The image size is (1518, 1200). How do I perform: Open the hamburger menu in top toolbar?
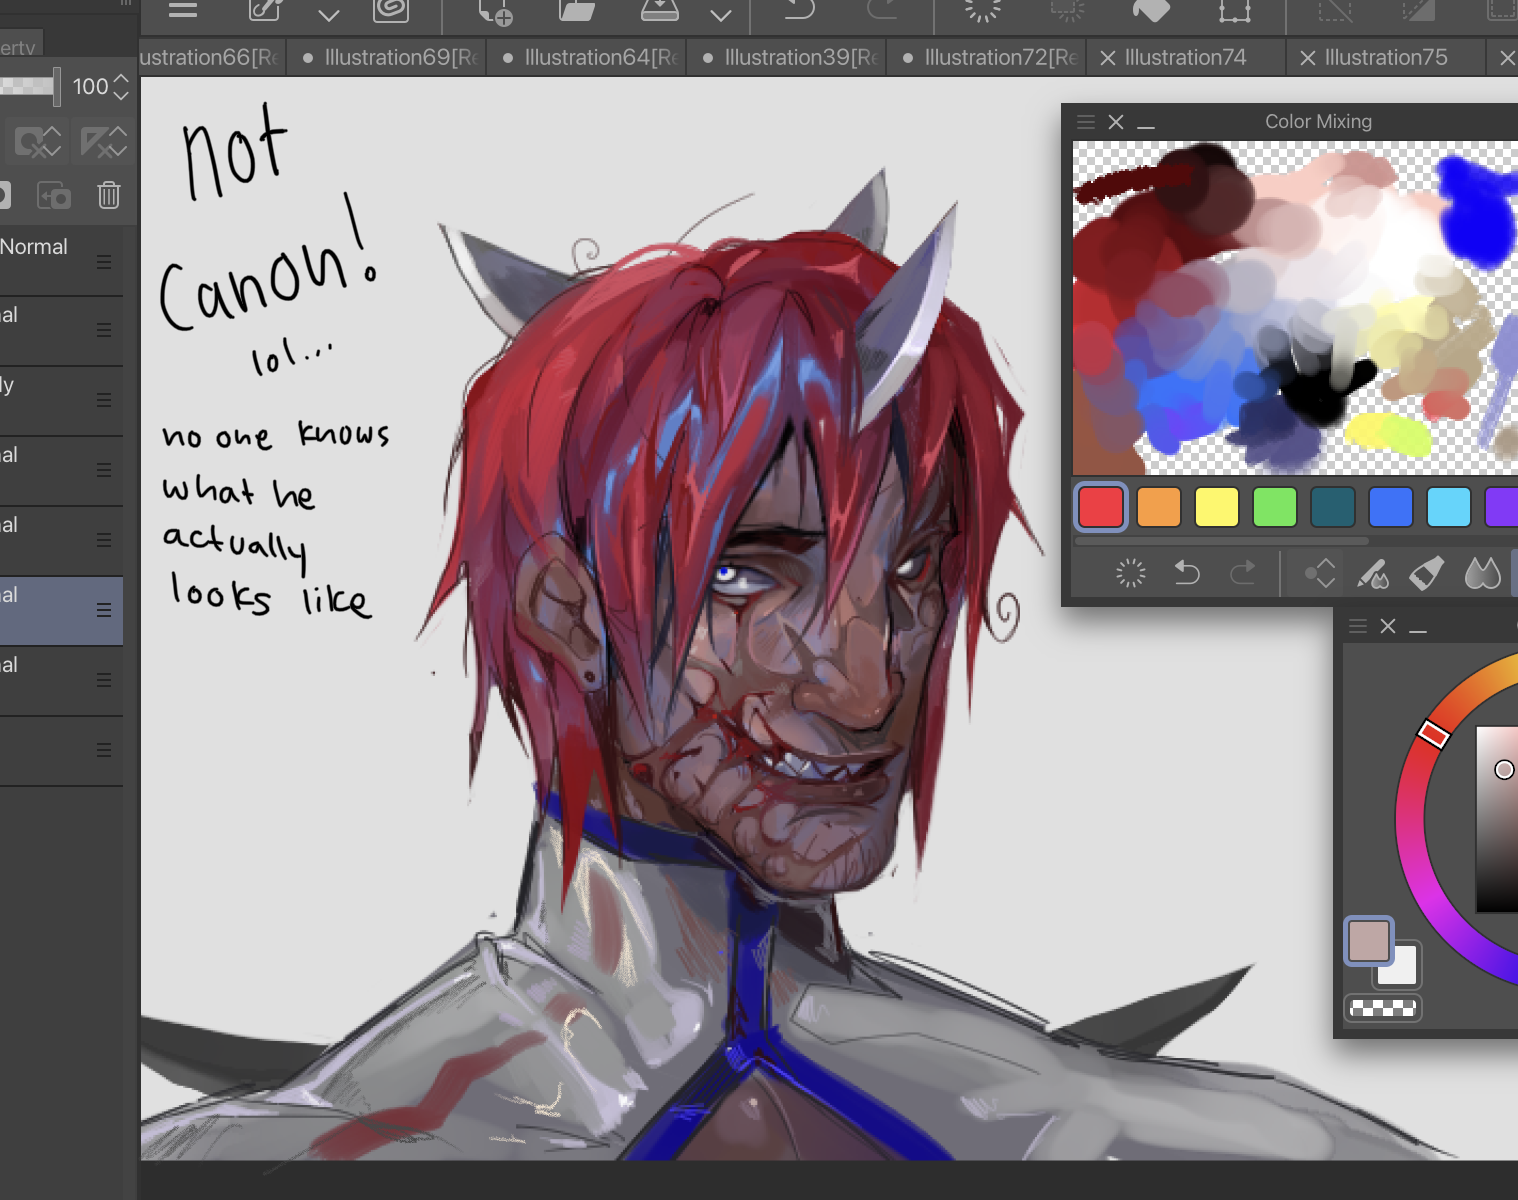pos(182,10)
